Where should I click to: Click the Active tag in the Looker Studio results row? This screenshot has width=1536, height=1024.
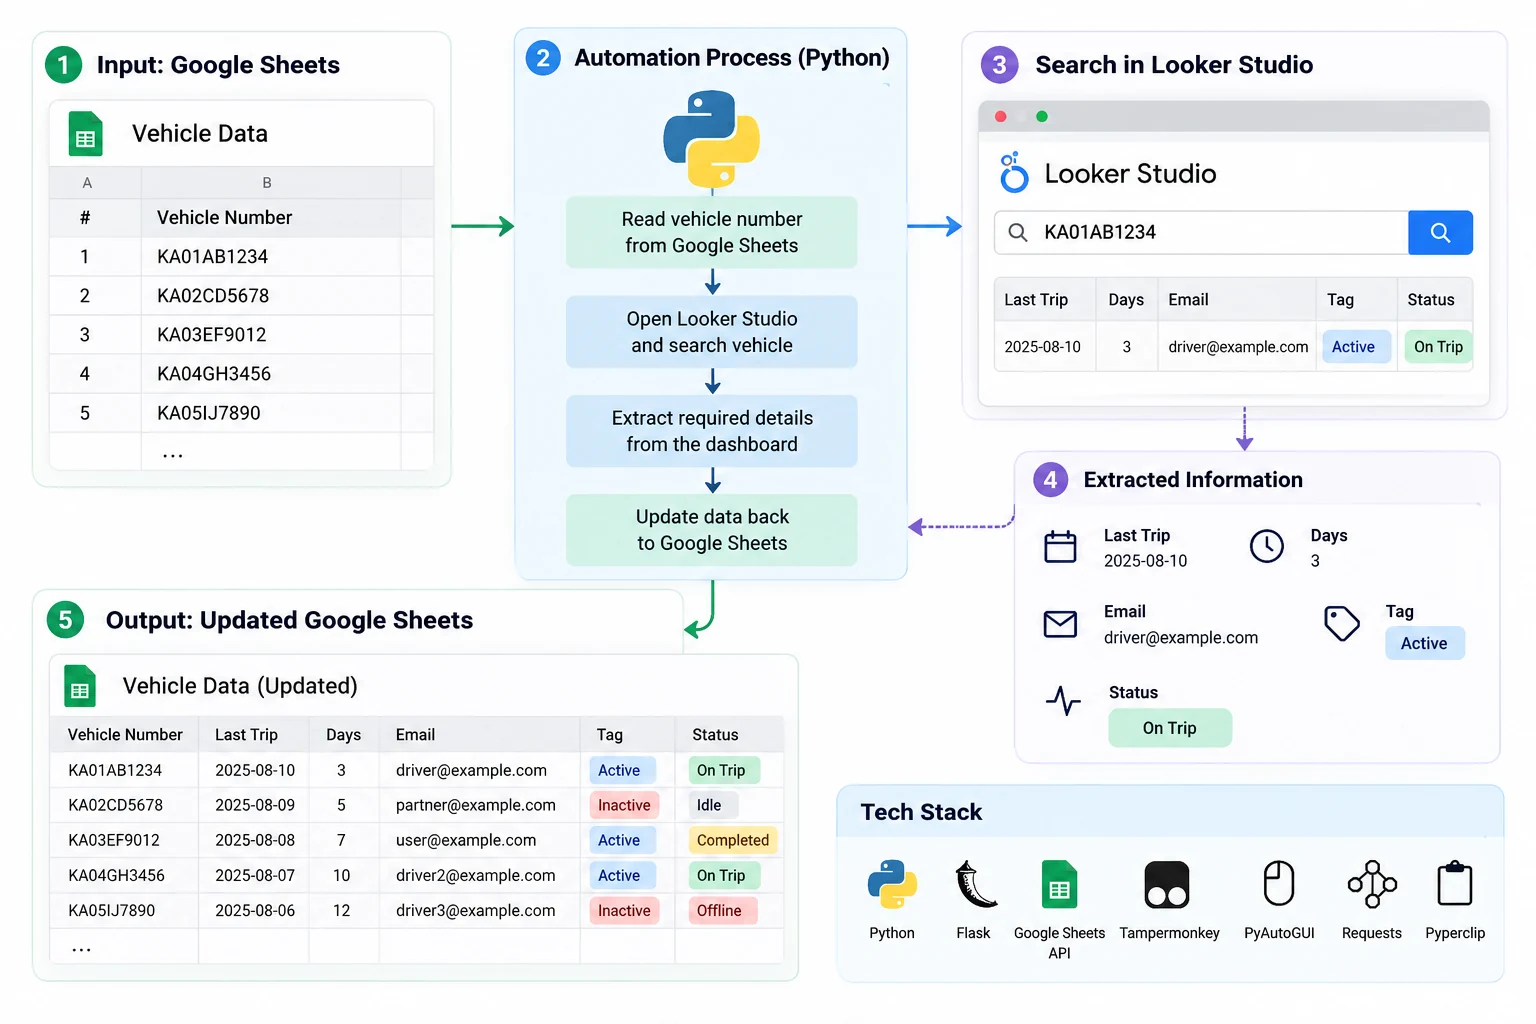(1354, 347)
